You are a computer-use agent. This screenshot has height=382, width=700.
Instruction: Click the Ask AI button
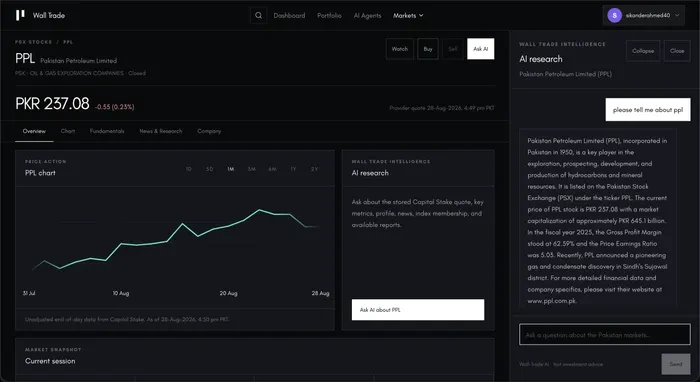(x=480, y=49)
